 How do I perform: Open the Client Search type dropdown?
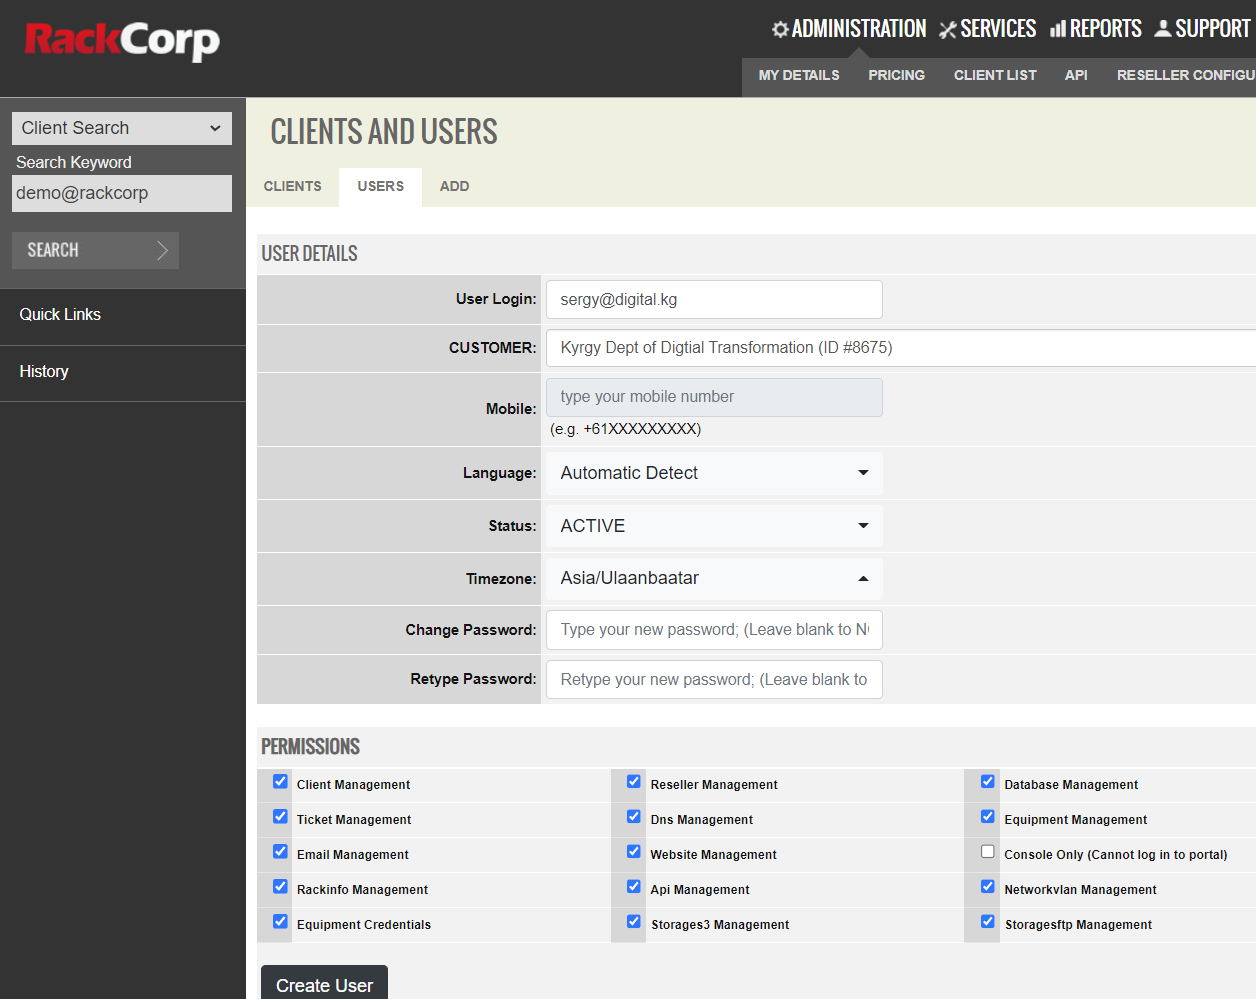tap(122, 128)
